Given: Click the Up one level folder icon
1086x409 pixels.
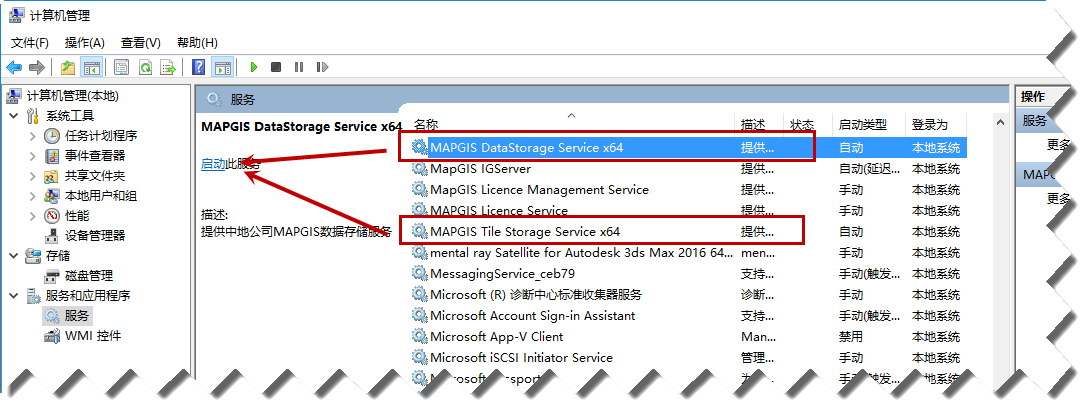Looking at the screenshot, I should pos(68,67).
